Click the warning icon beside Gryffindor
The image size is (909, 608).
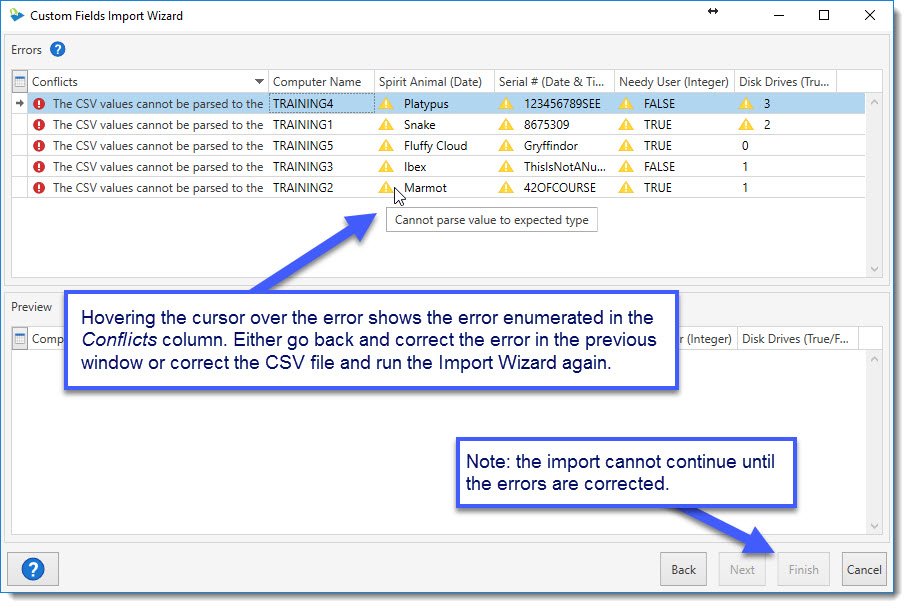pos(506,145)
